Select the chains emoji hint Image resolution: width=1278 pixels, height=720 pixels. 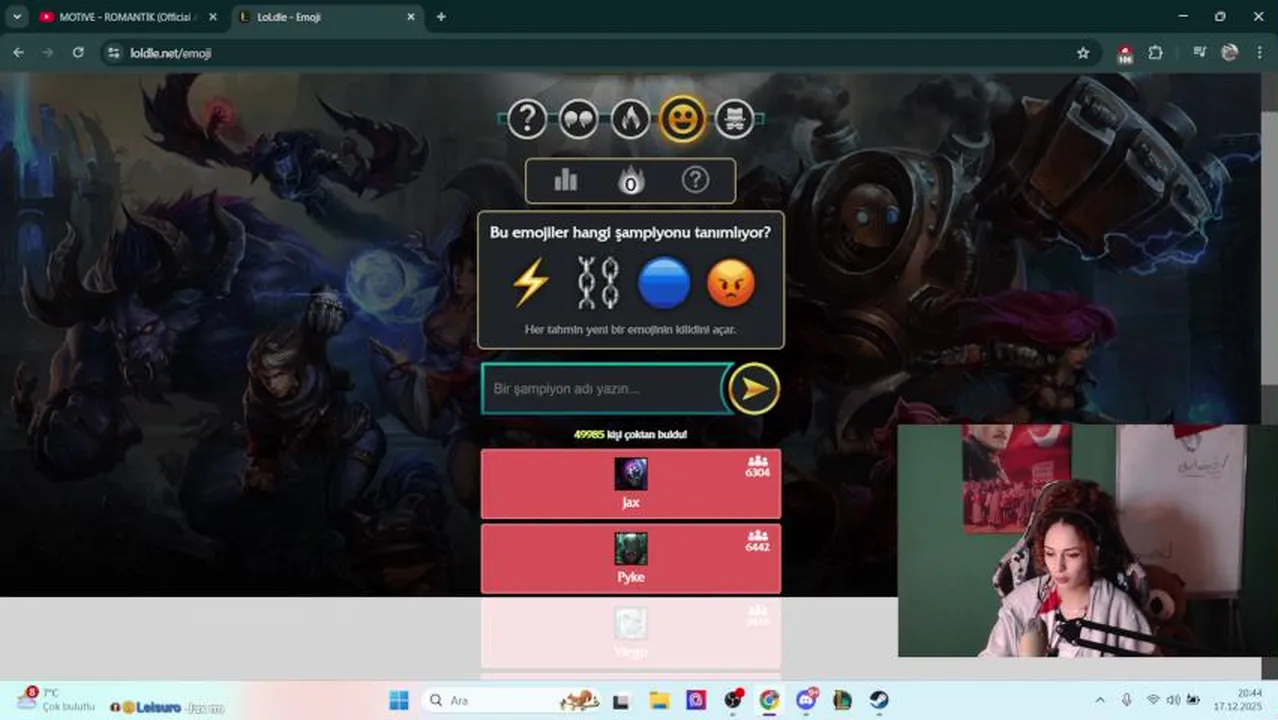598,283
